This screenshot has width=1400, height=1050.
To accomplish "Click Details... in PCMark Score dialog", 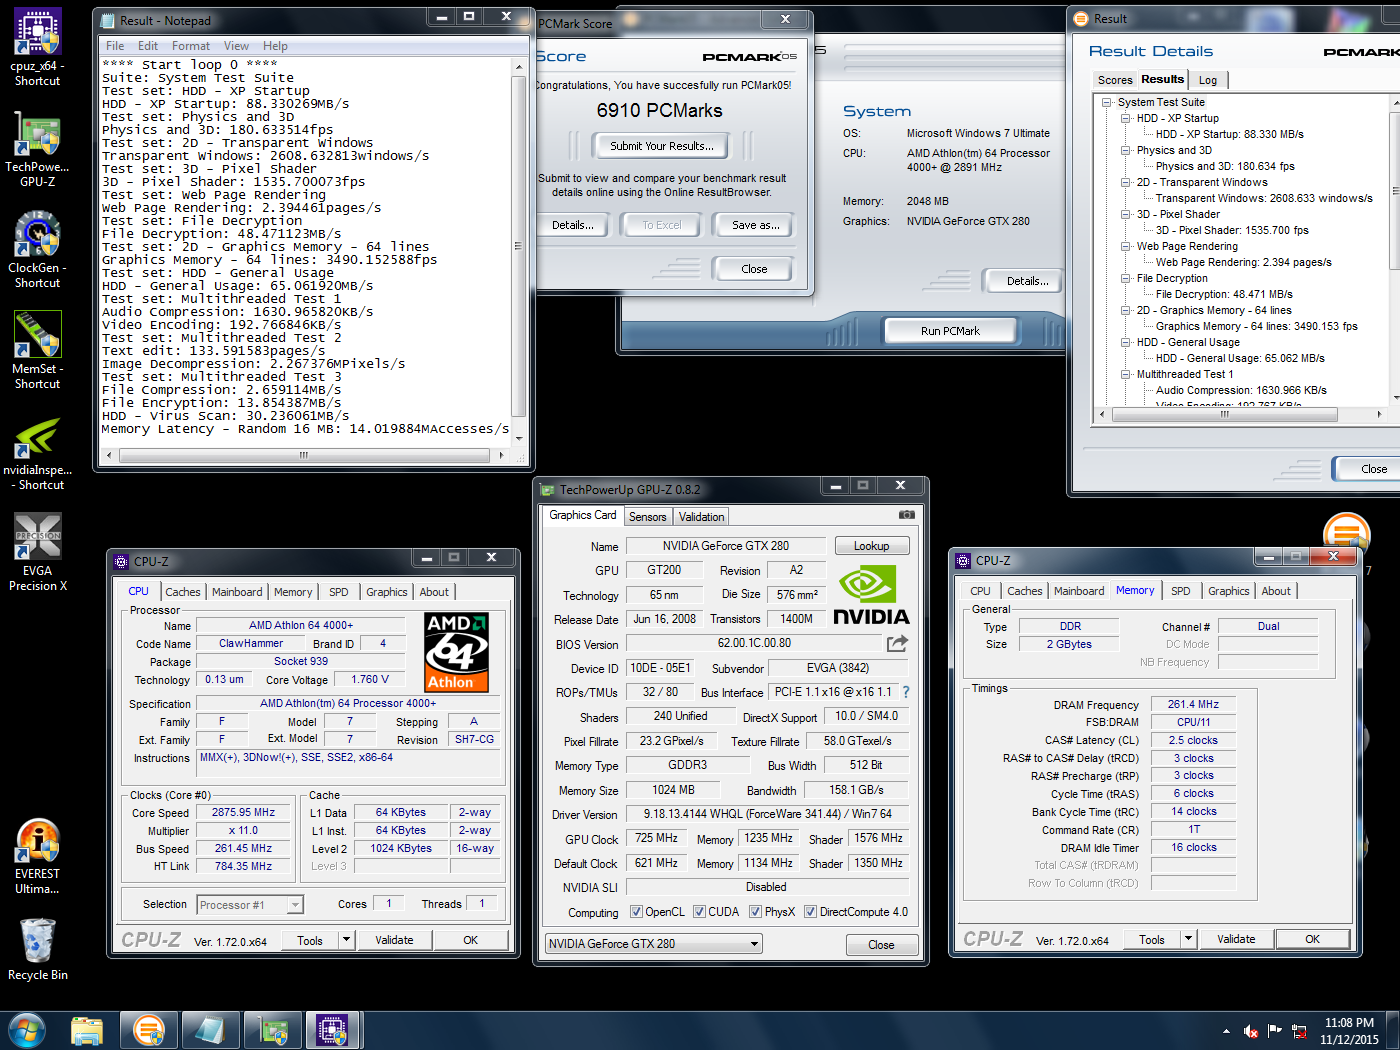I will coord(572,225).
